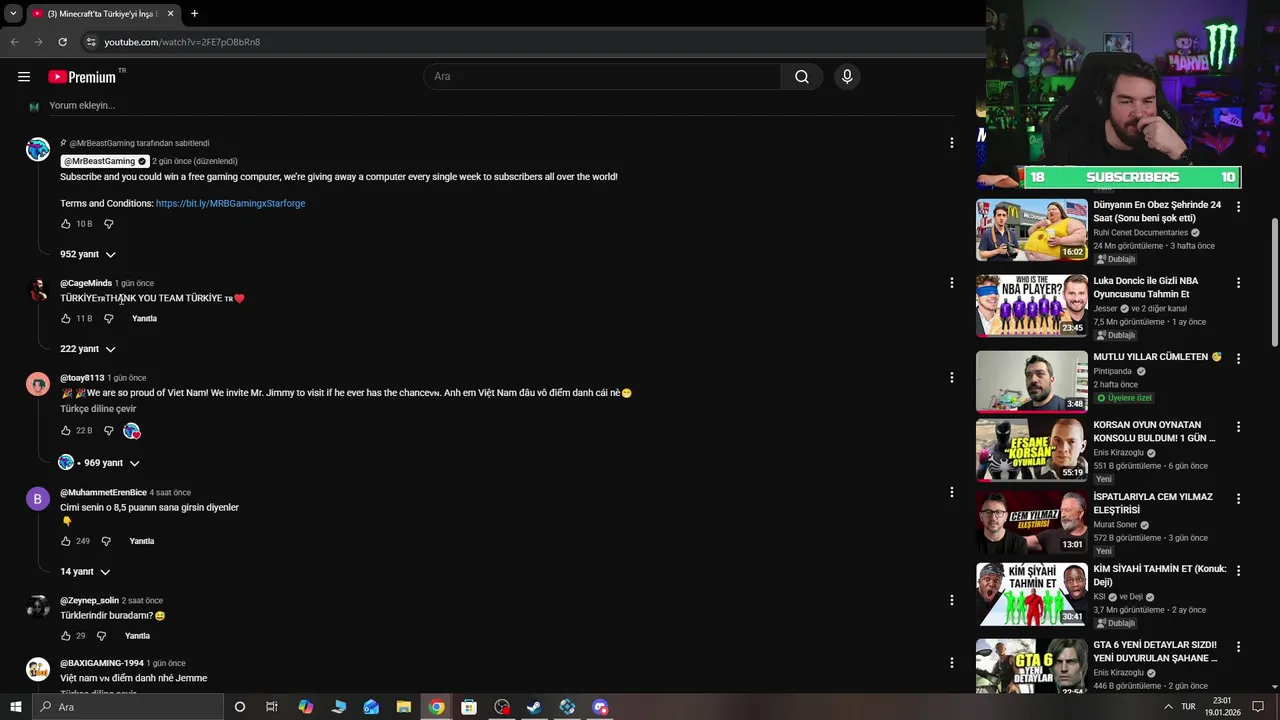Open the bit.ly/MRBGamingxStarforge link
1280x720 pixels.
(x=230, y=203)
